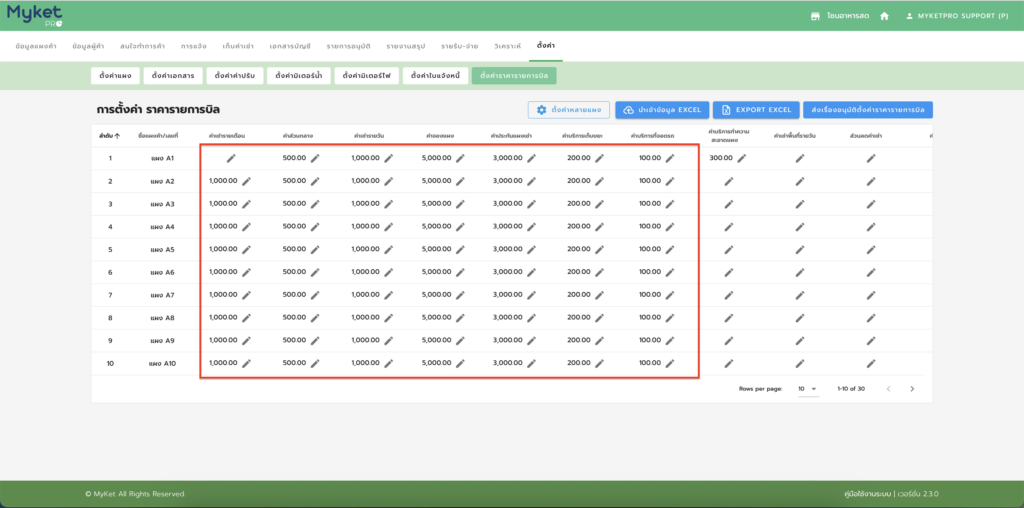Select the ตั้งค่าใบแจ้งหนี้ sub-tab

pyautogui.click(x=436, y=75)
